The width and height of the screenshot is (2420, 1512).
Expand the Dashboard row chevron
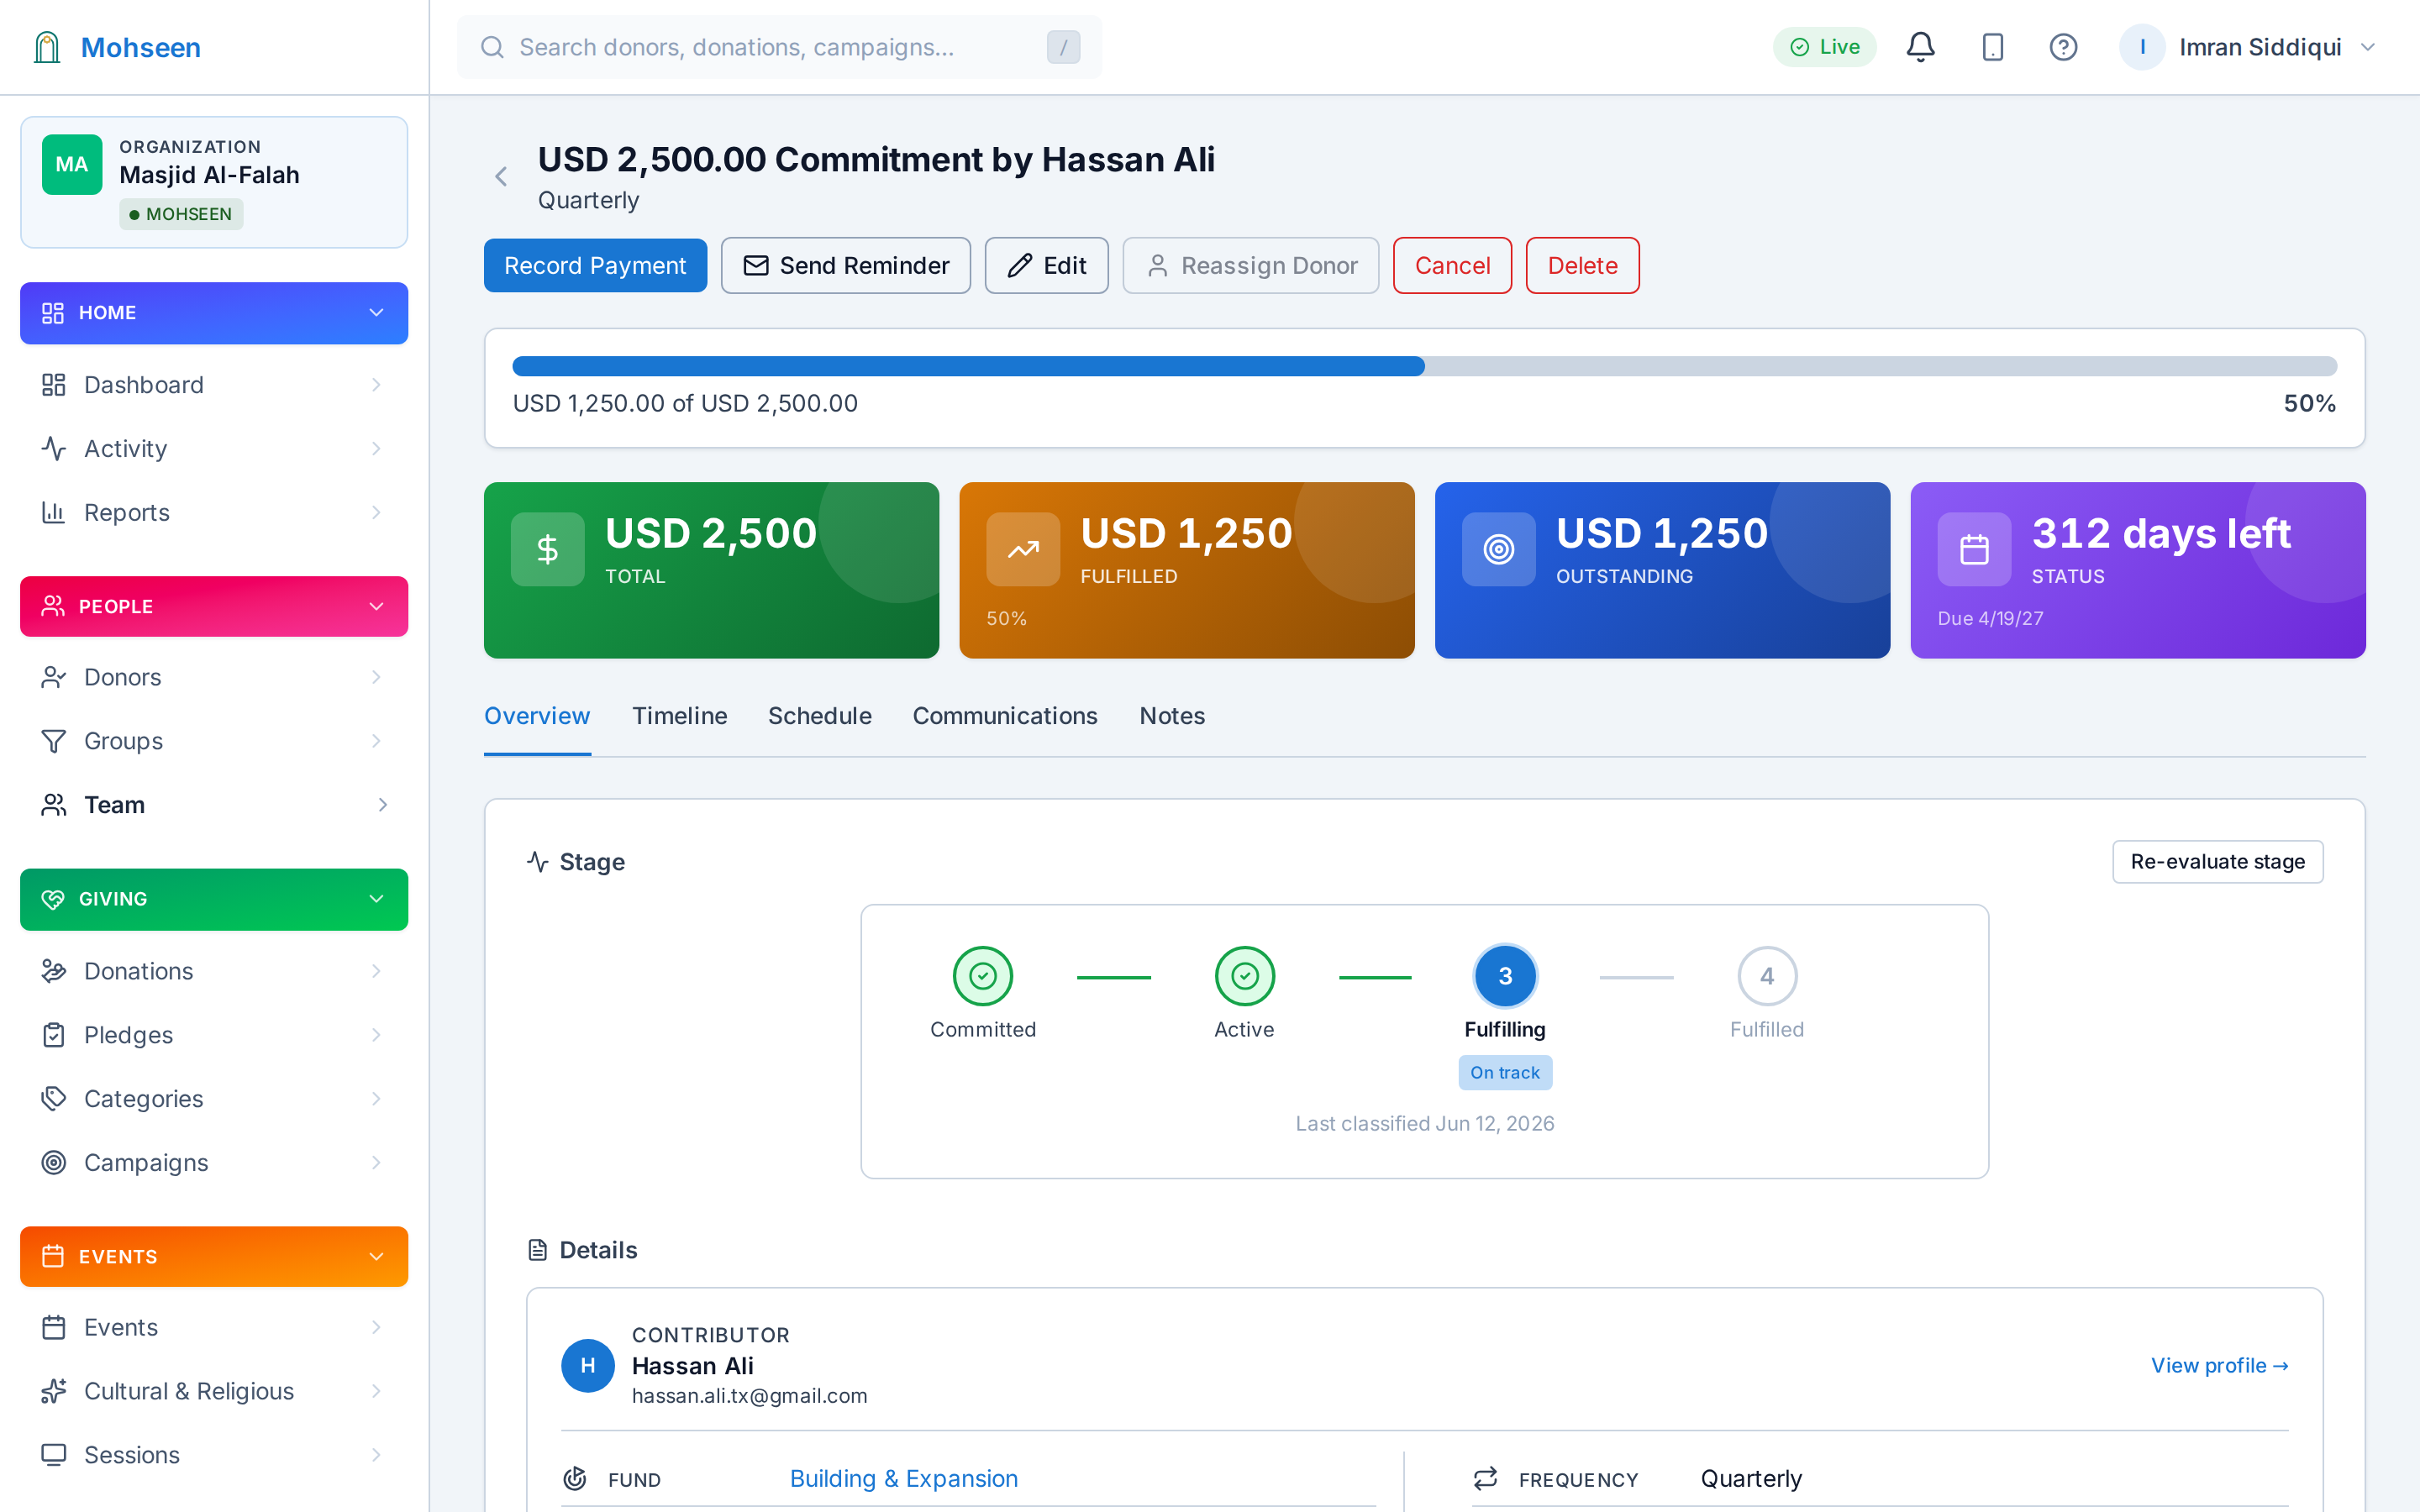click(376, 385)
